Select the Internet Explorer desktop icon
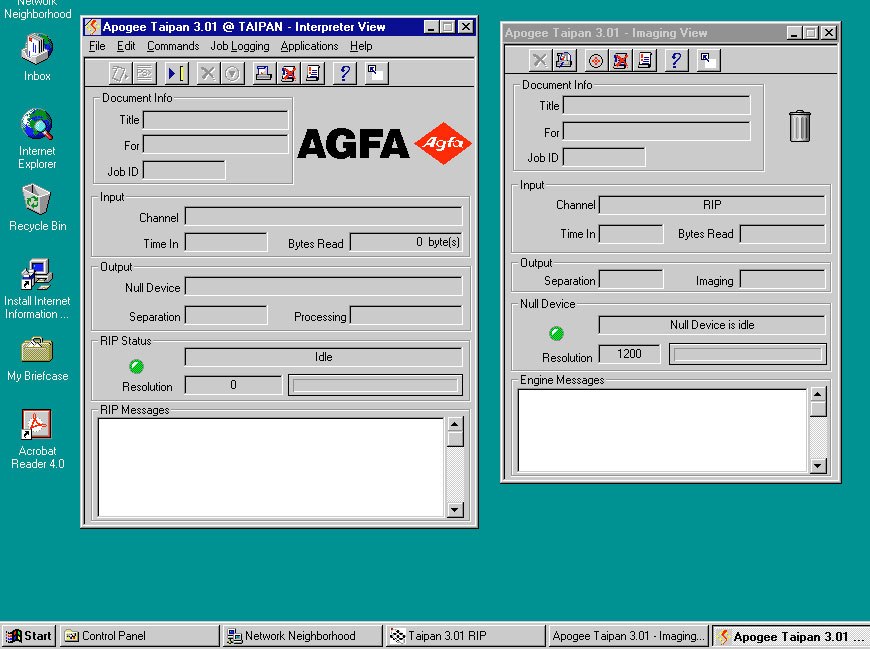Image resolution: width=870 pixels, height=649 pixels. [x=37, y=139]
